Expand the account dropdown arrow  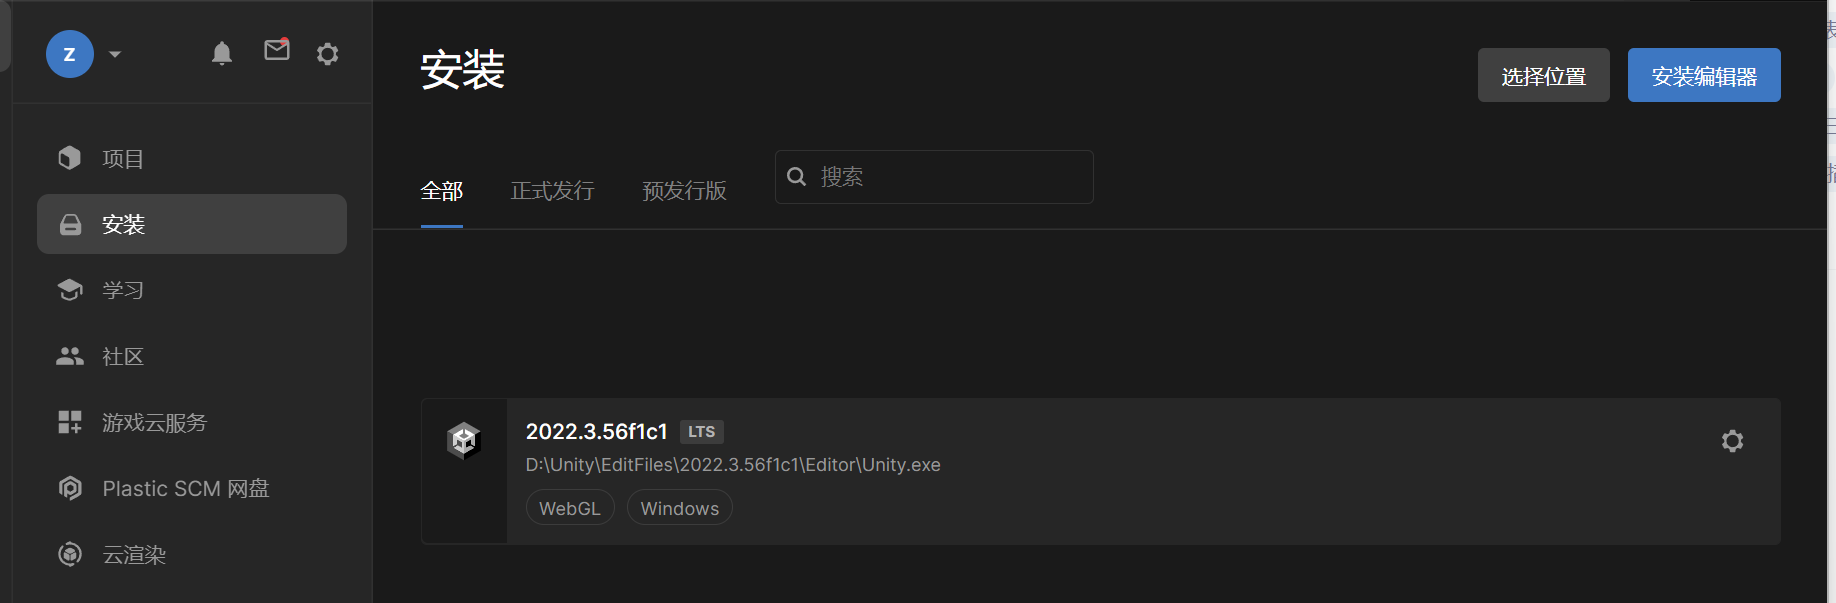tap(115, 54)
